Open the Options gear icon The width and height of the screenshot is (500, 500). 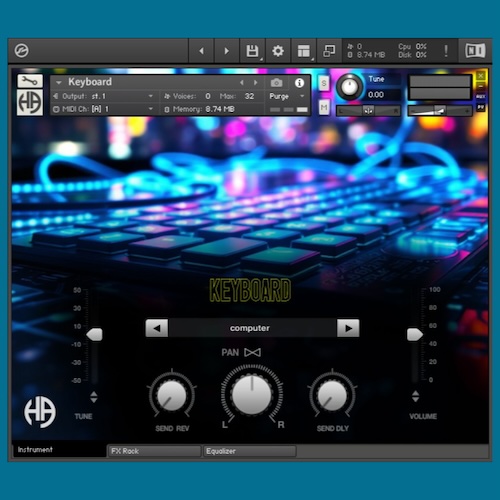click(x=278, y=51)
